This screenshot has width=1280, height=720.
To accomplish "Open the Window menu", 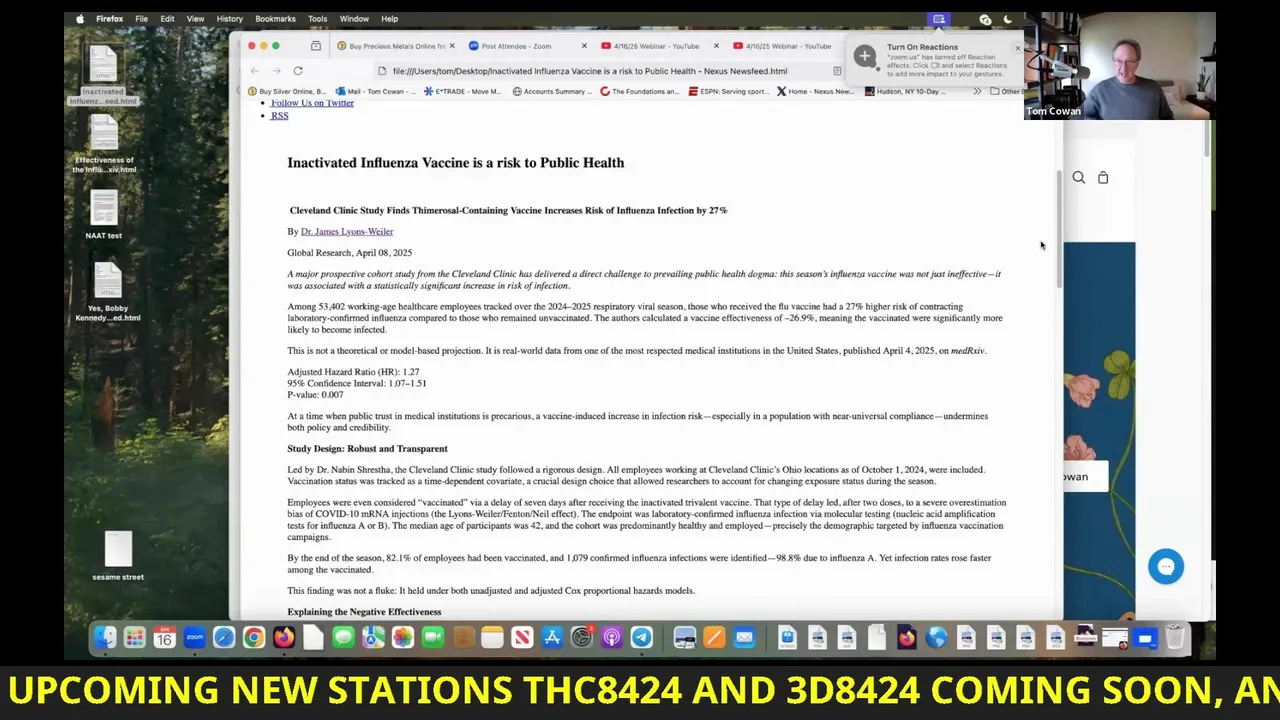I will pos(354,19).
